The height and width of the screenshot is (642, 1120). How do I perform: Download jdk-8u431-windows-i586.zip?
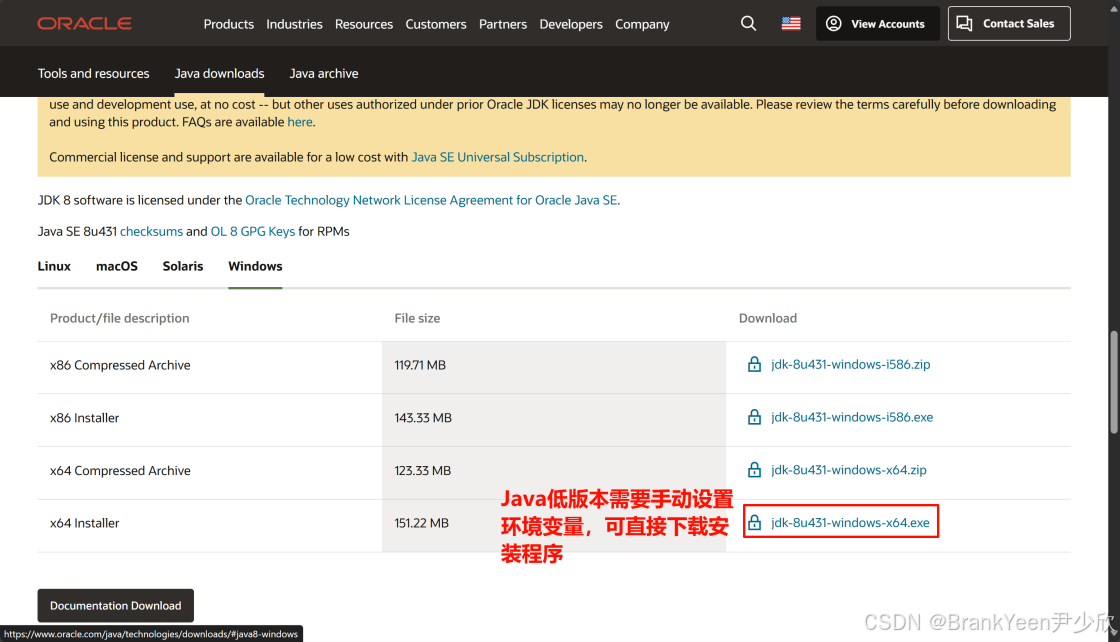pos(851,364)
